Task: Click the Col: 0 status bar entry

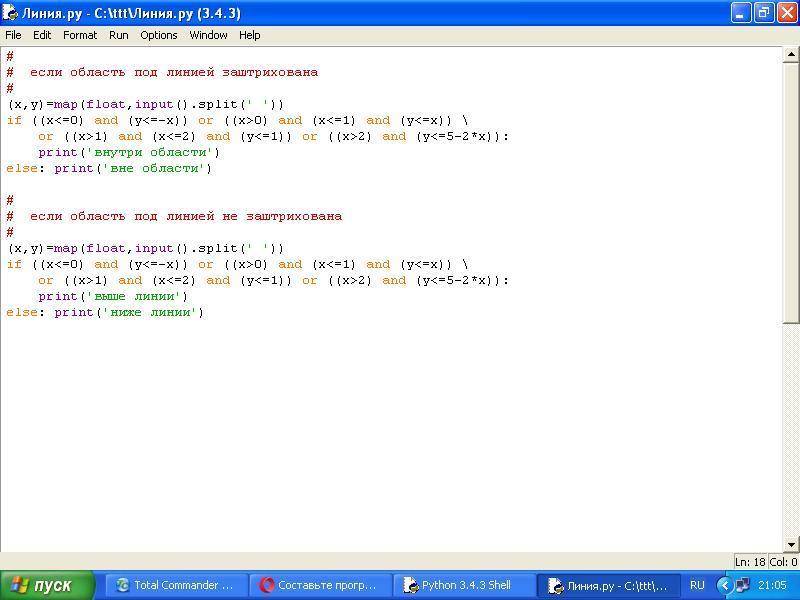Action: click(x=783, y=562)
